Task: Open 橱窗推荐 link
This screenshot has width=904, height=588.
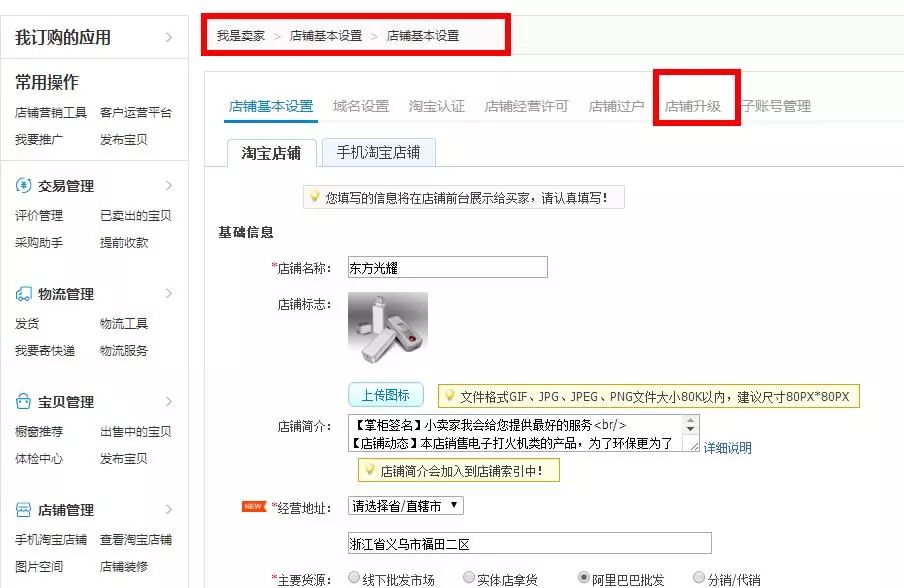Action: click(x=39, y=431)
